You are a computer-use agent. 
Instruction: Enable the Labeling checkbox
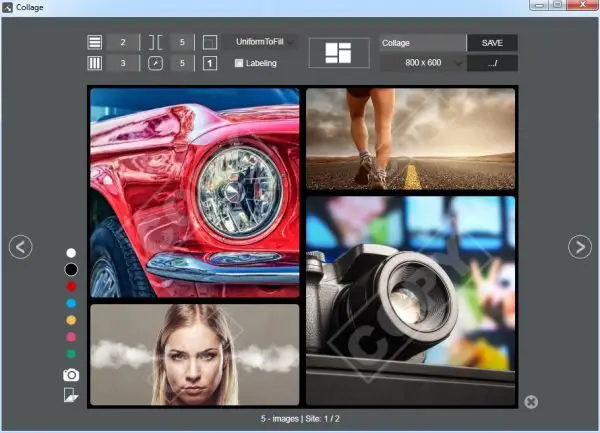(x=239, y=63)
